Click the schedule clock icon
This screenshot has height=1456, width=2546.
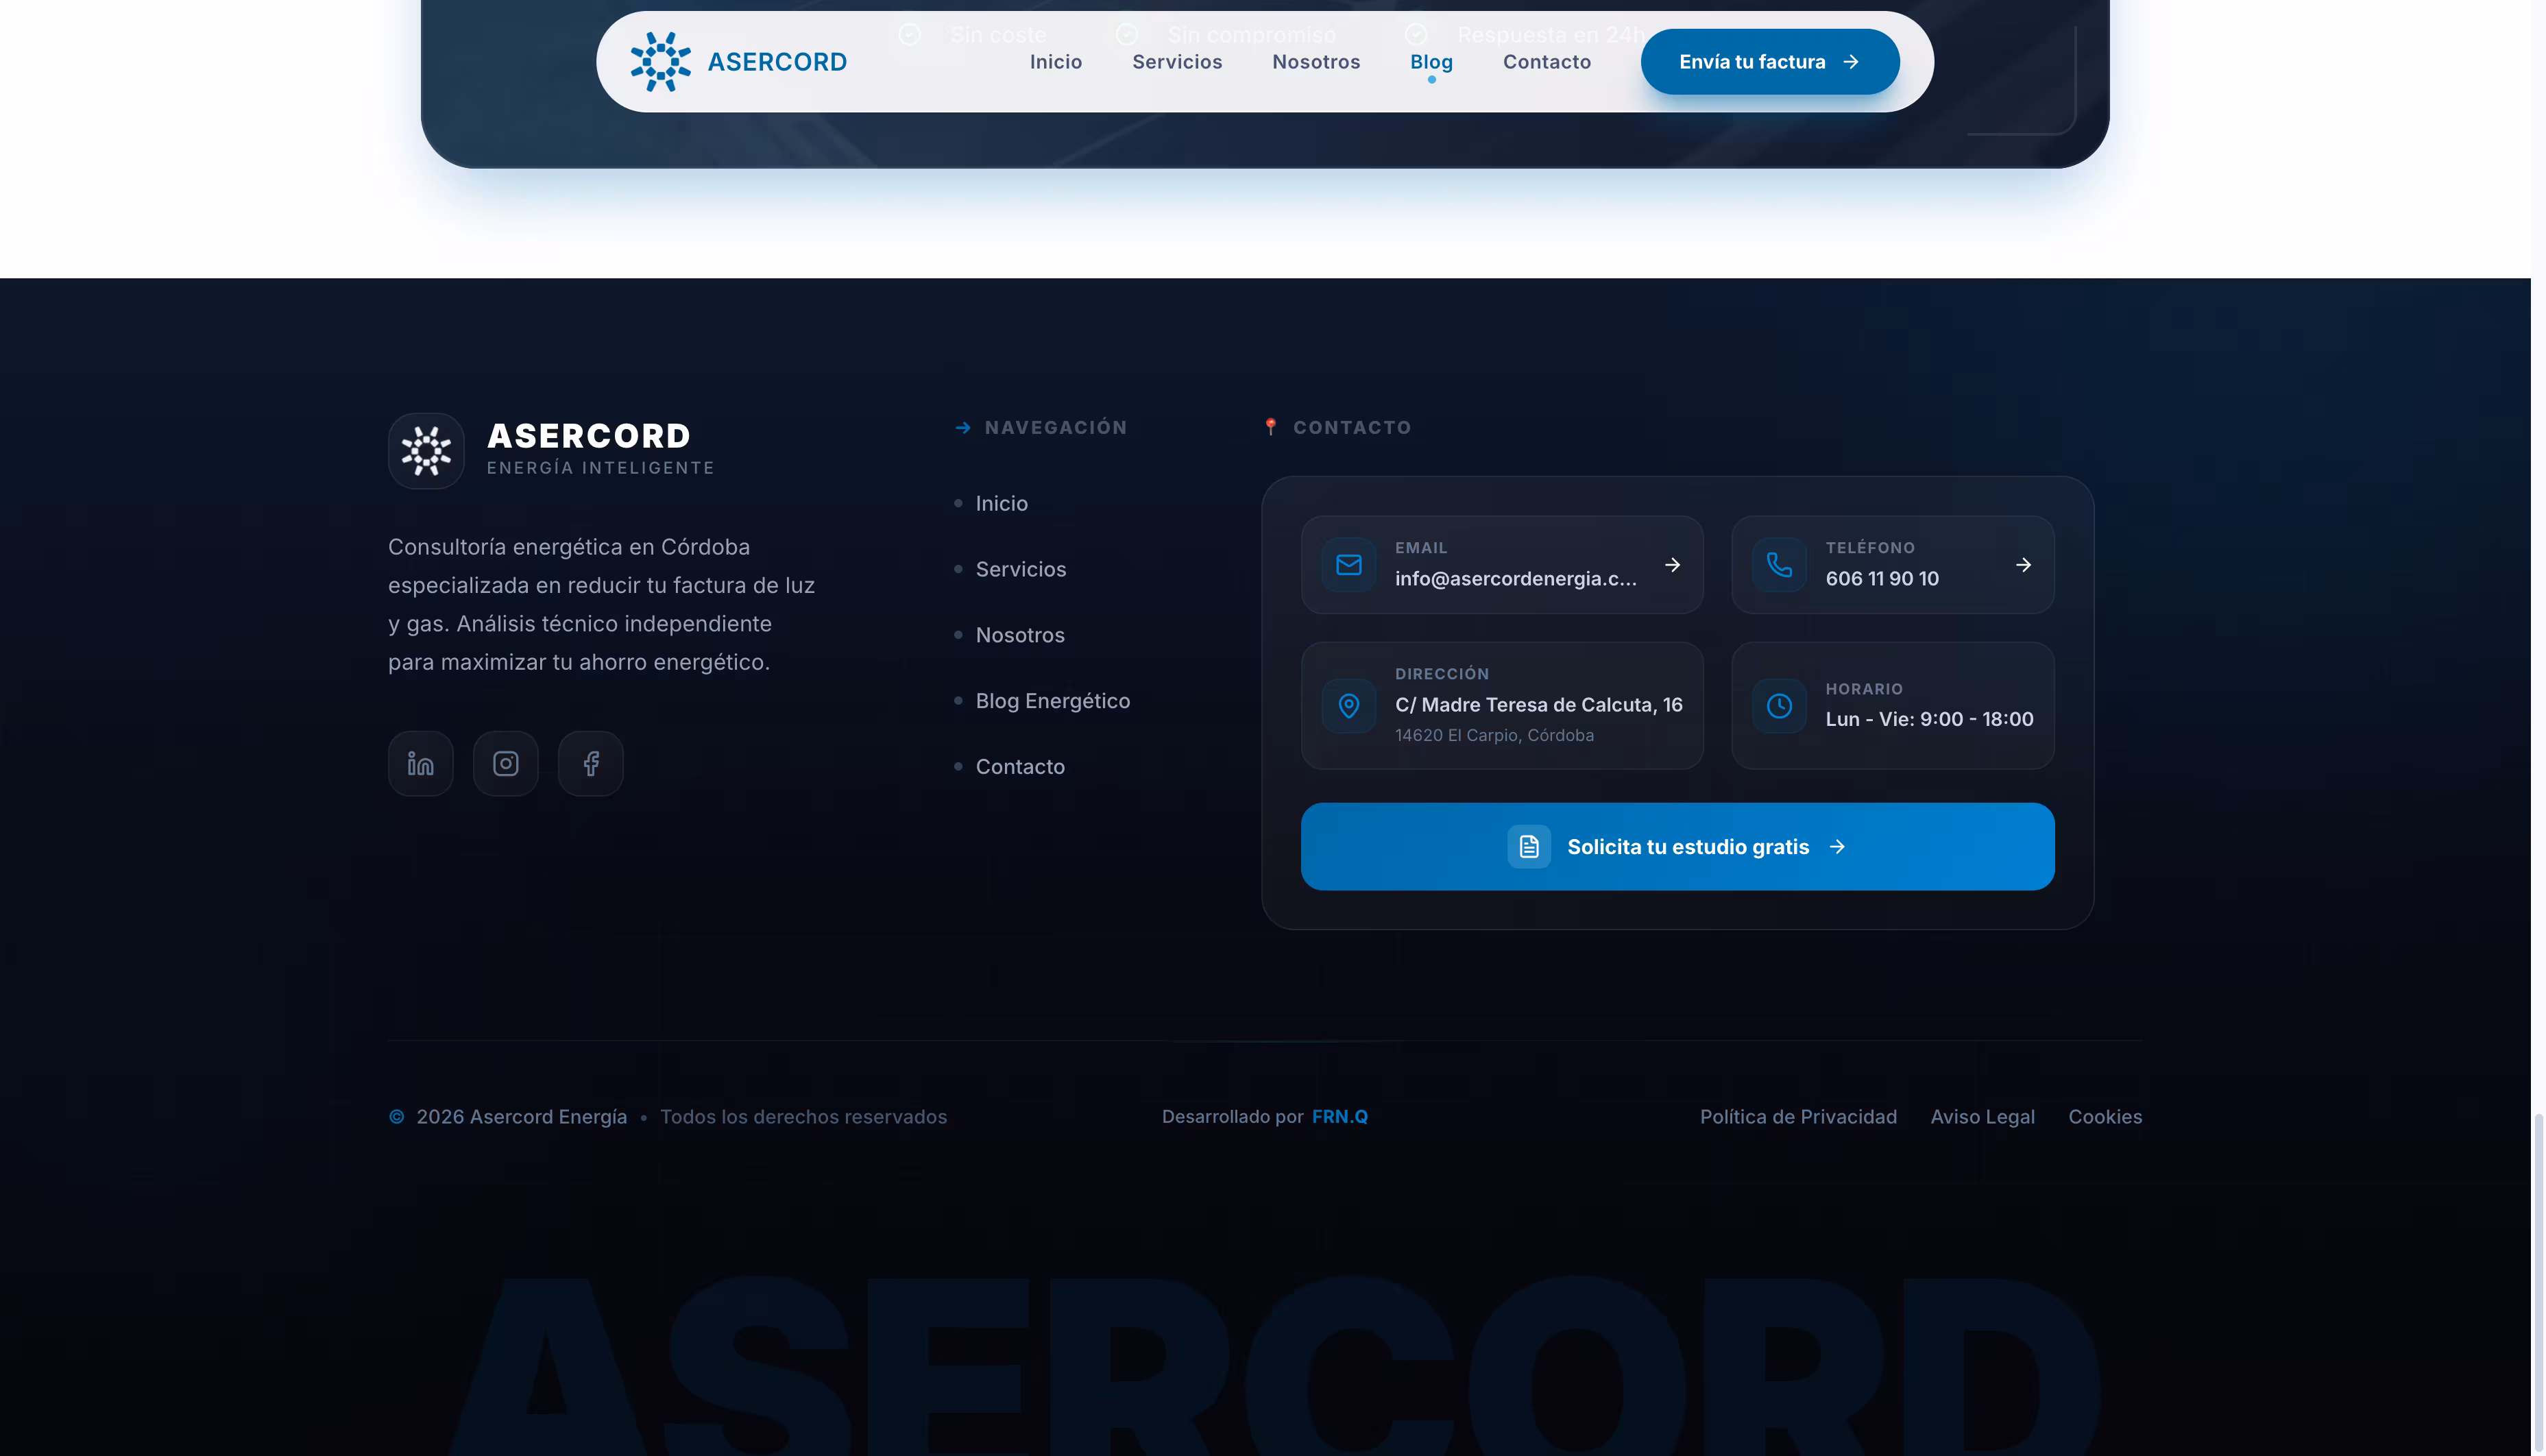pos(1778,705)
